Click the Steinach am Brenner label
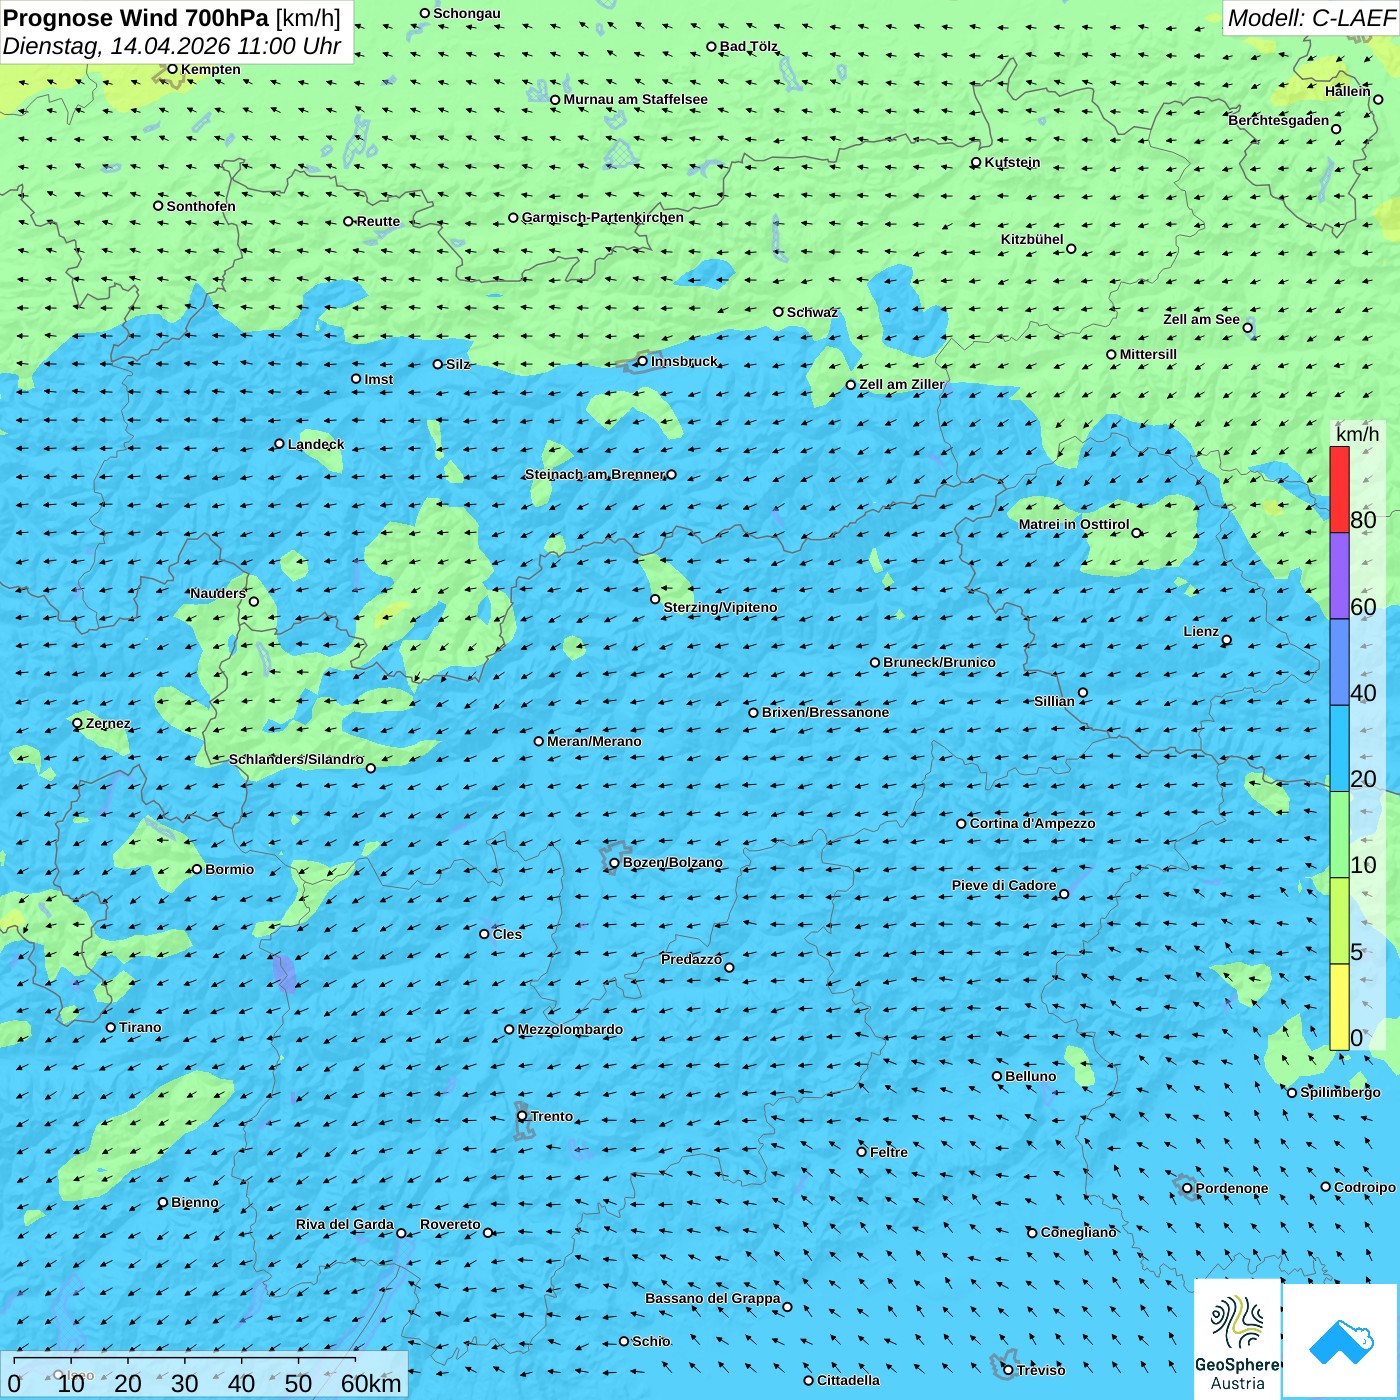Viewport: 1400px width, 1400px height. tap(594, 474)
